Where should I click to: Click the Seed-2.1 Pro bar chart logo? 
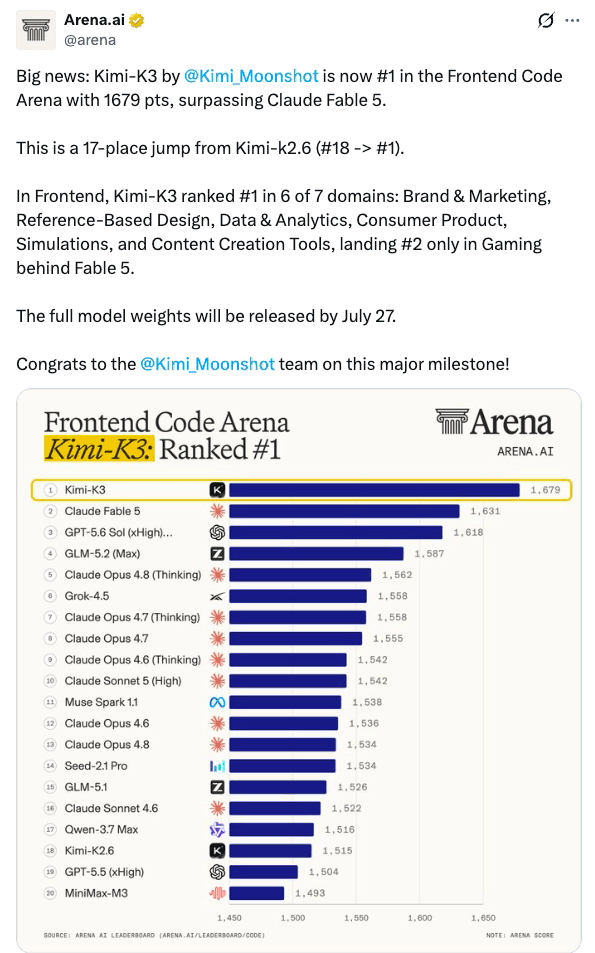(217, 766)
